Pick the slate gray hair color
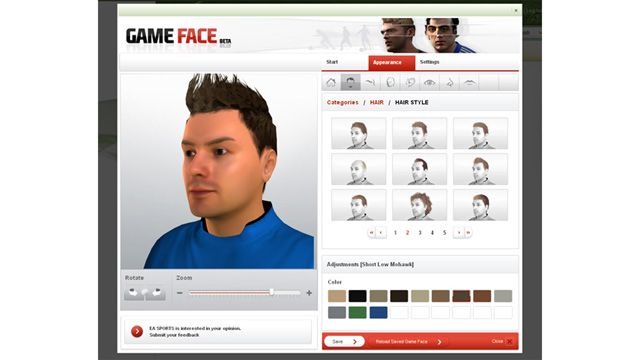 point(337,313)
